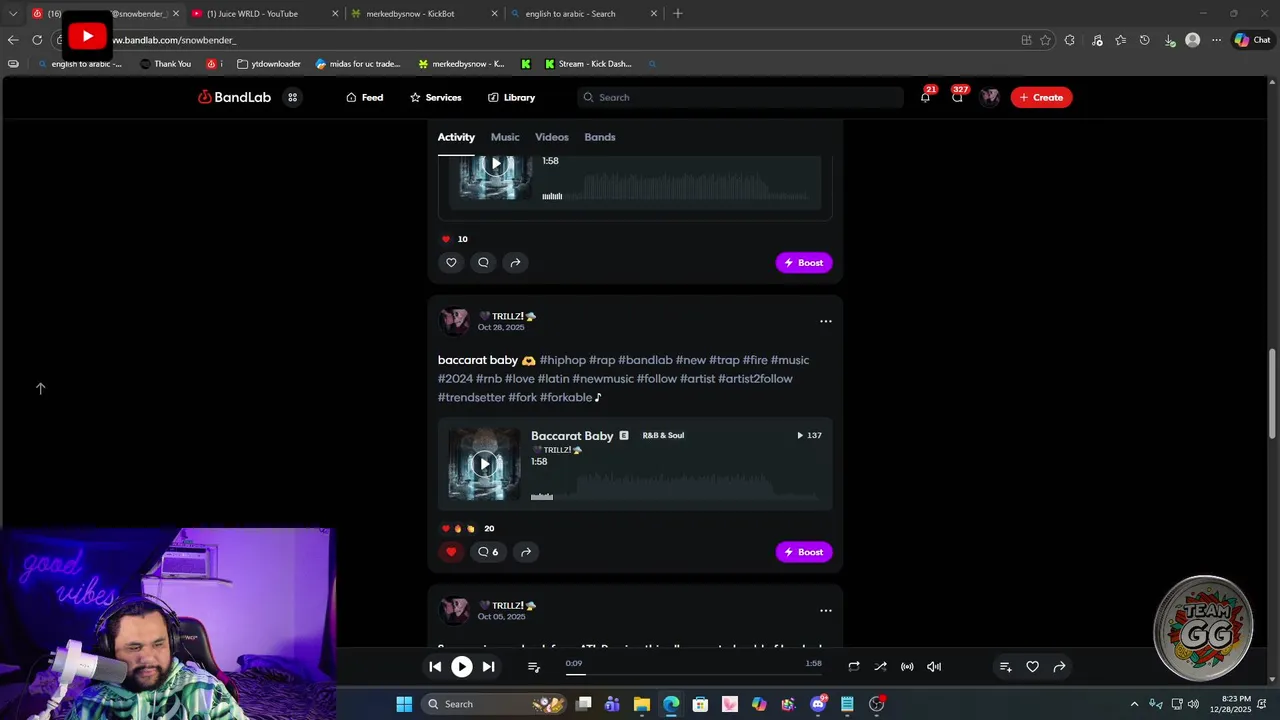
Task: Switch to the Music tab
Action: click(505, 137)
